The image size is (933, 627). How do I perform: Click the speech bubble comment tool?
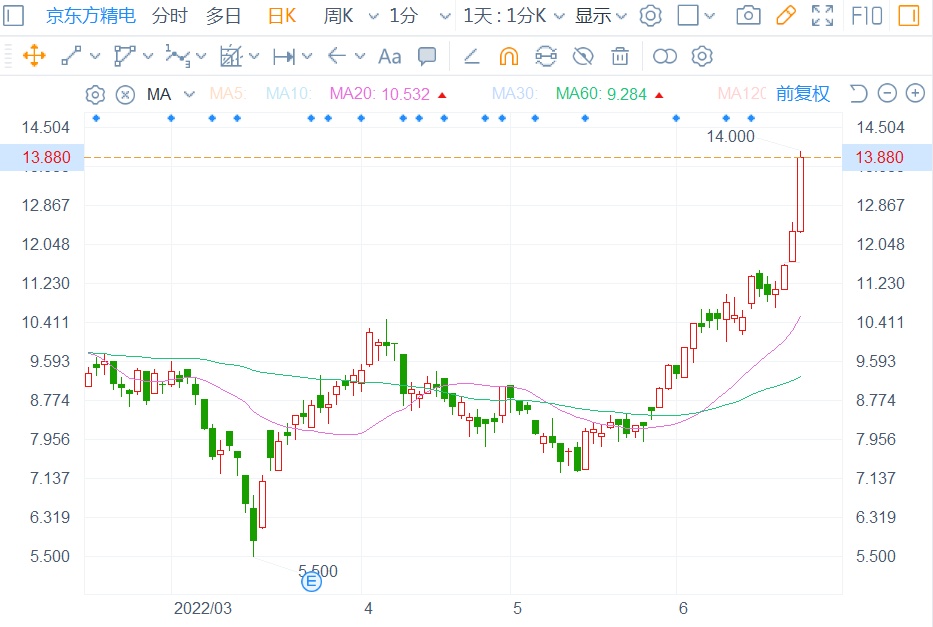(x=427, y=56)
